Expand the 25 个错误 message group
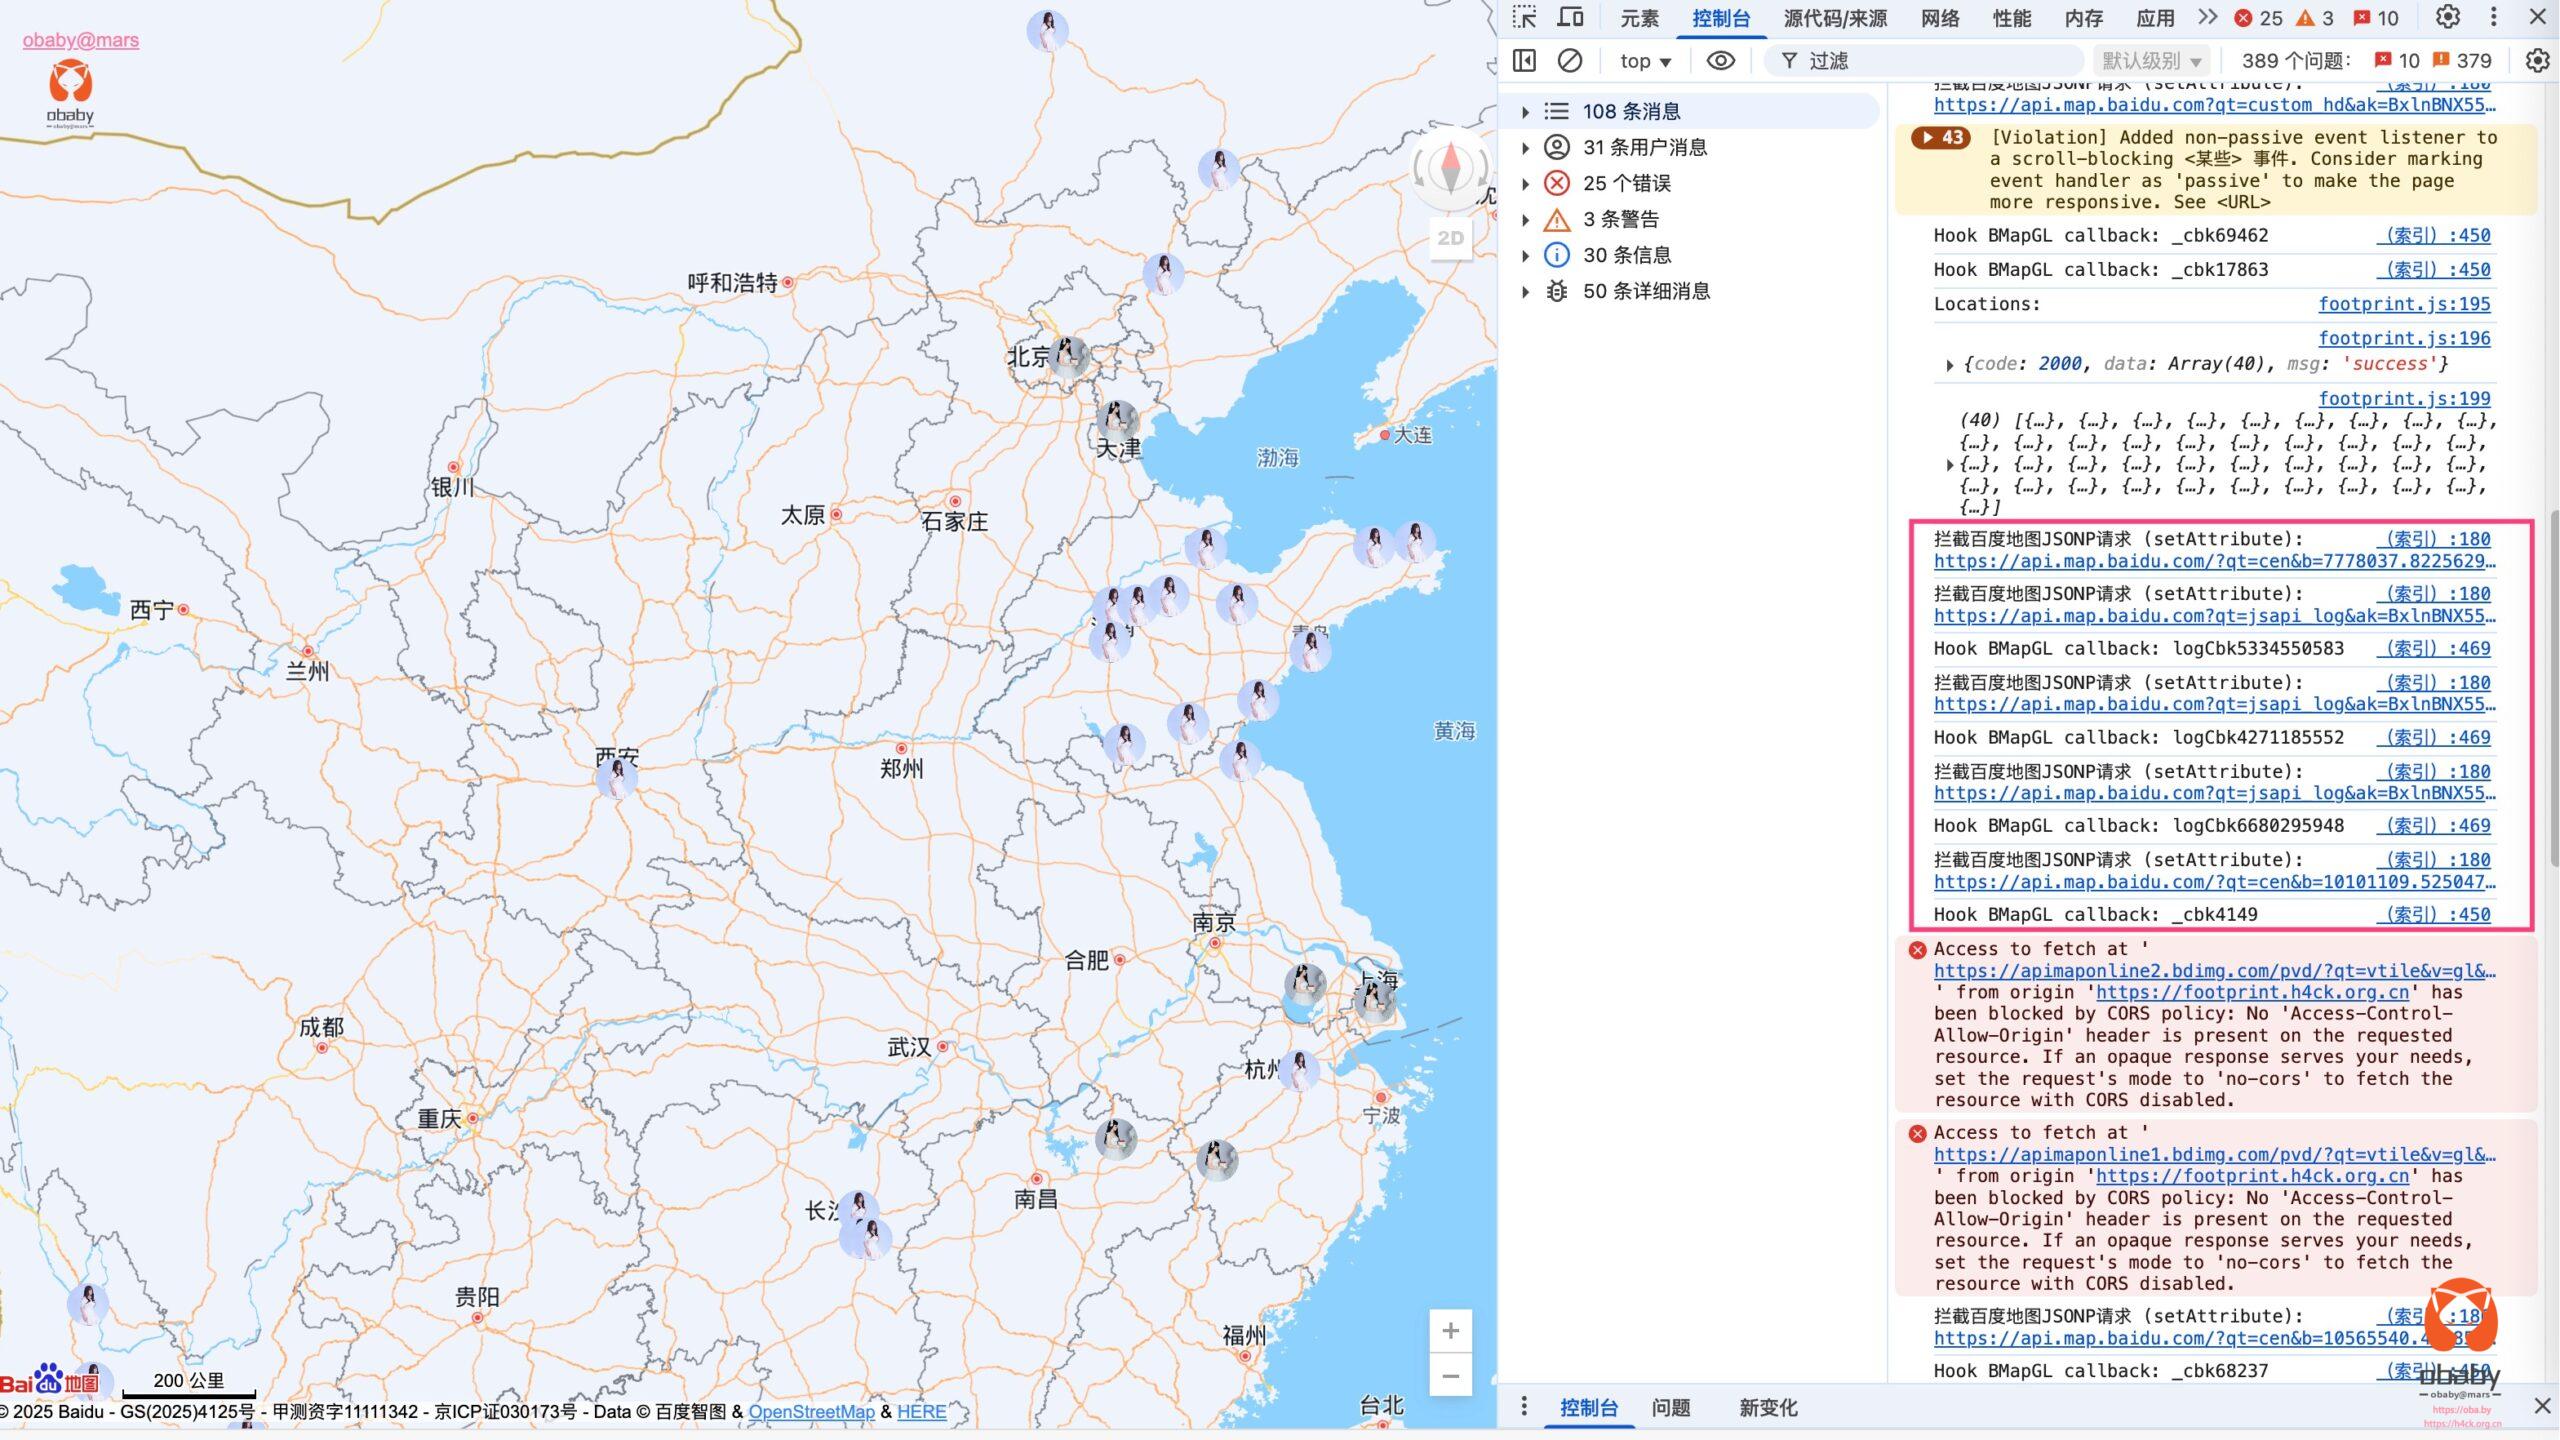2560x1440 pixels. coord(1525,184)
